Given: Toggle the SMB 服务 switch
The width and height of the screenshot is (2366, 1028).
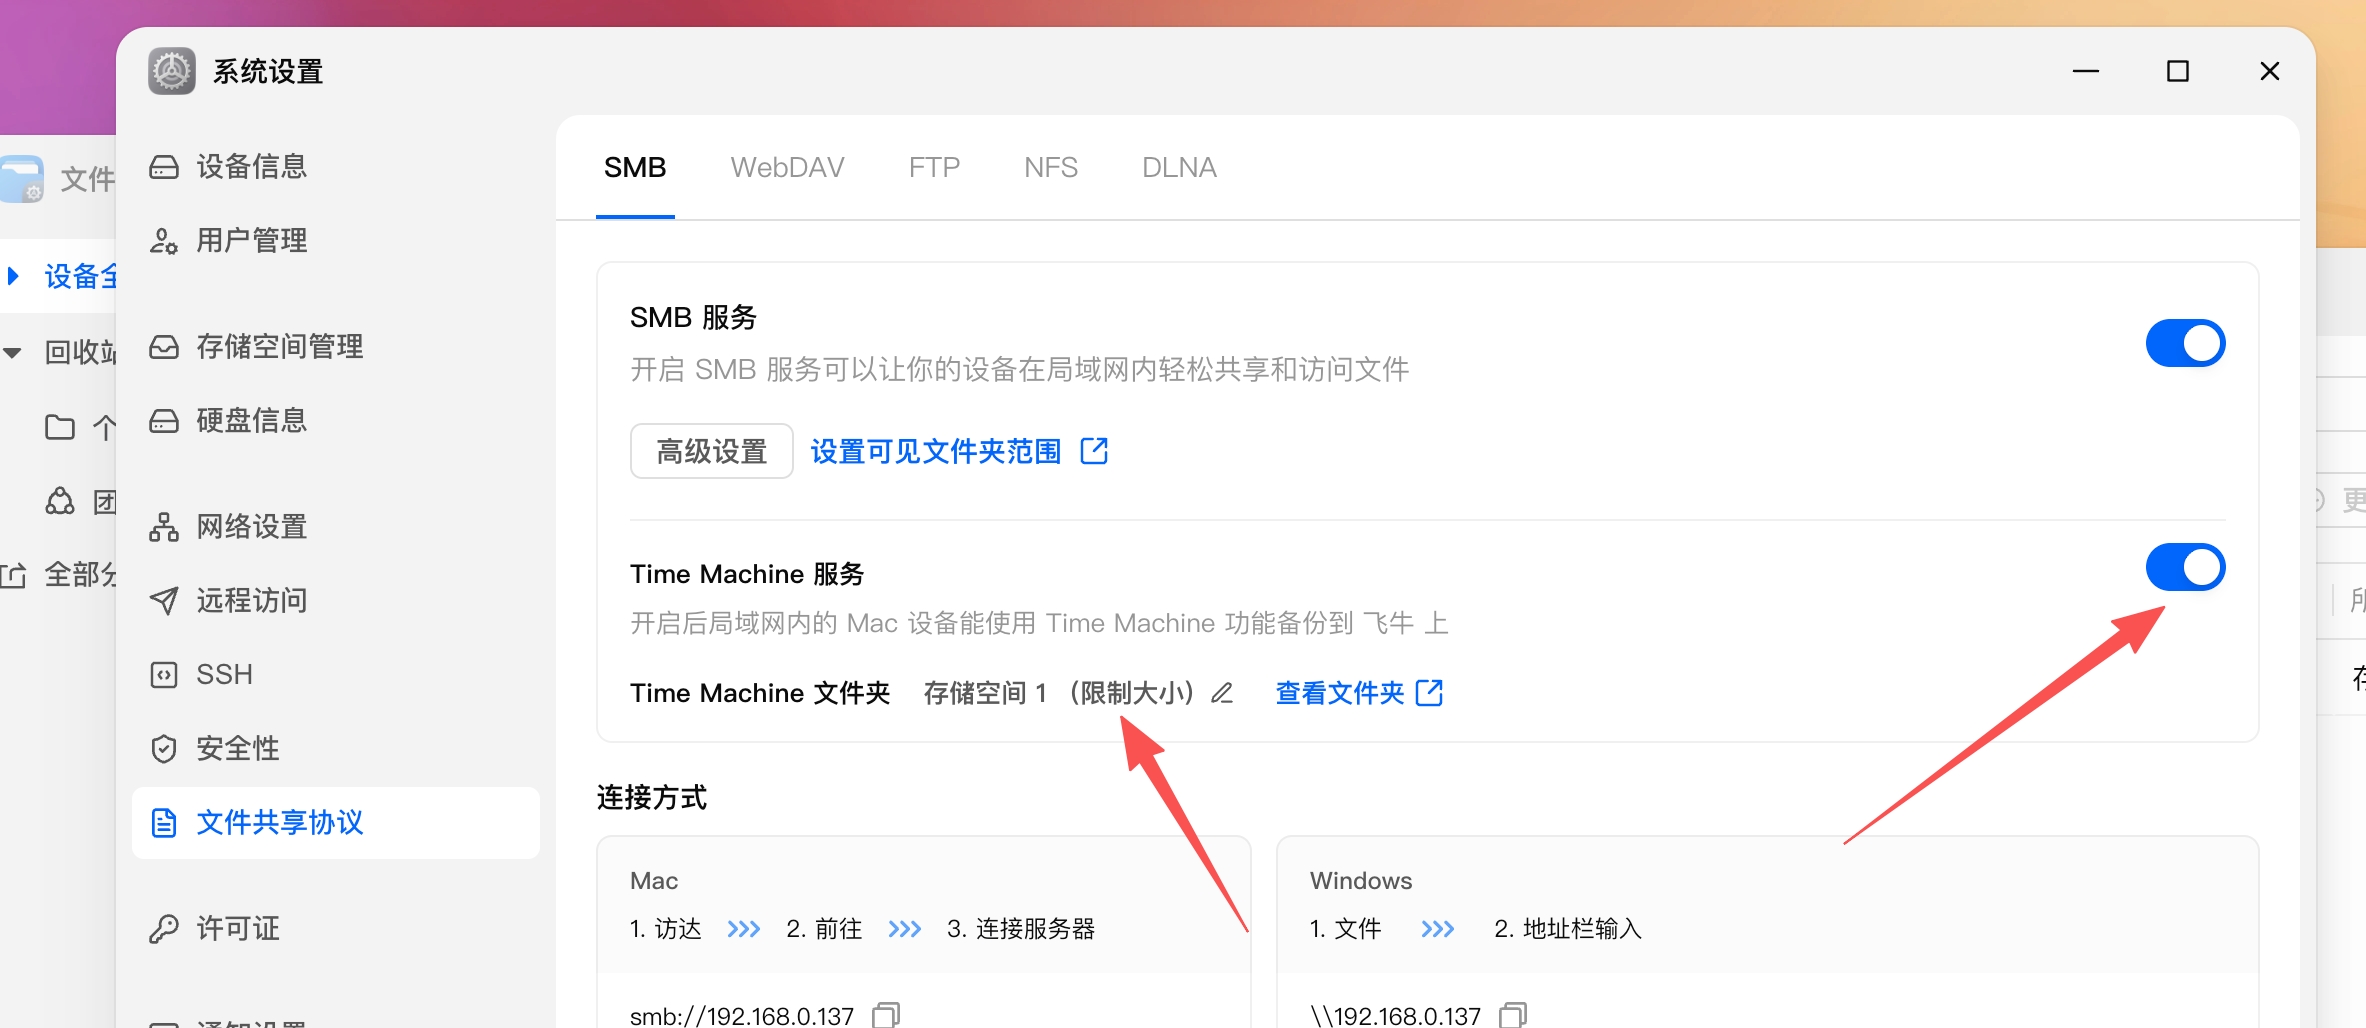Looking at the screenshot, I should [x=2185, y=343].
